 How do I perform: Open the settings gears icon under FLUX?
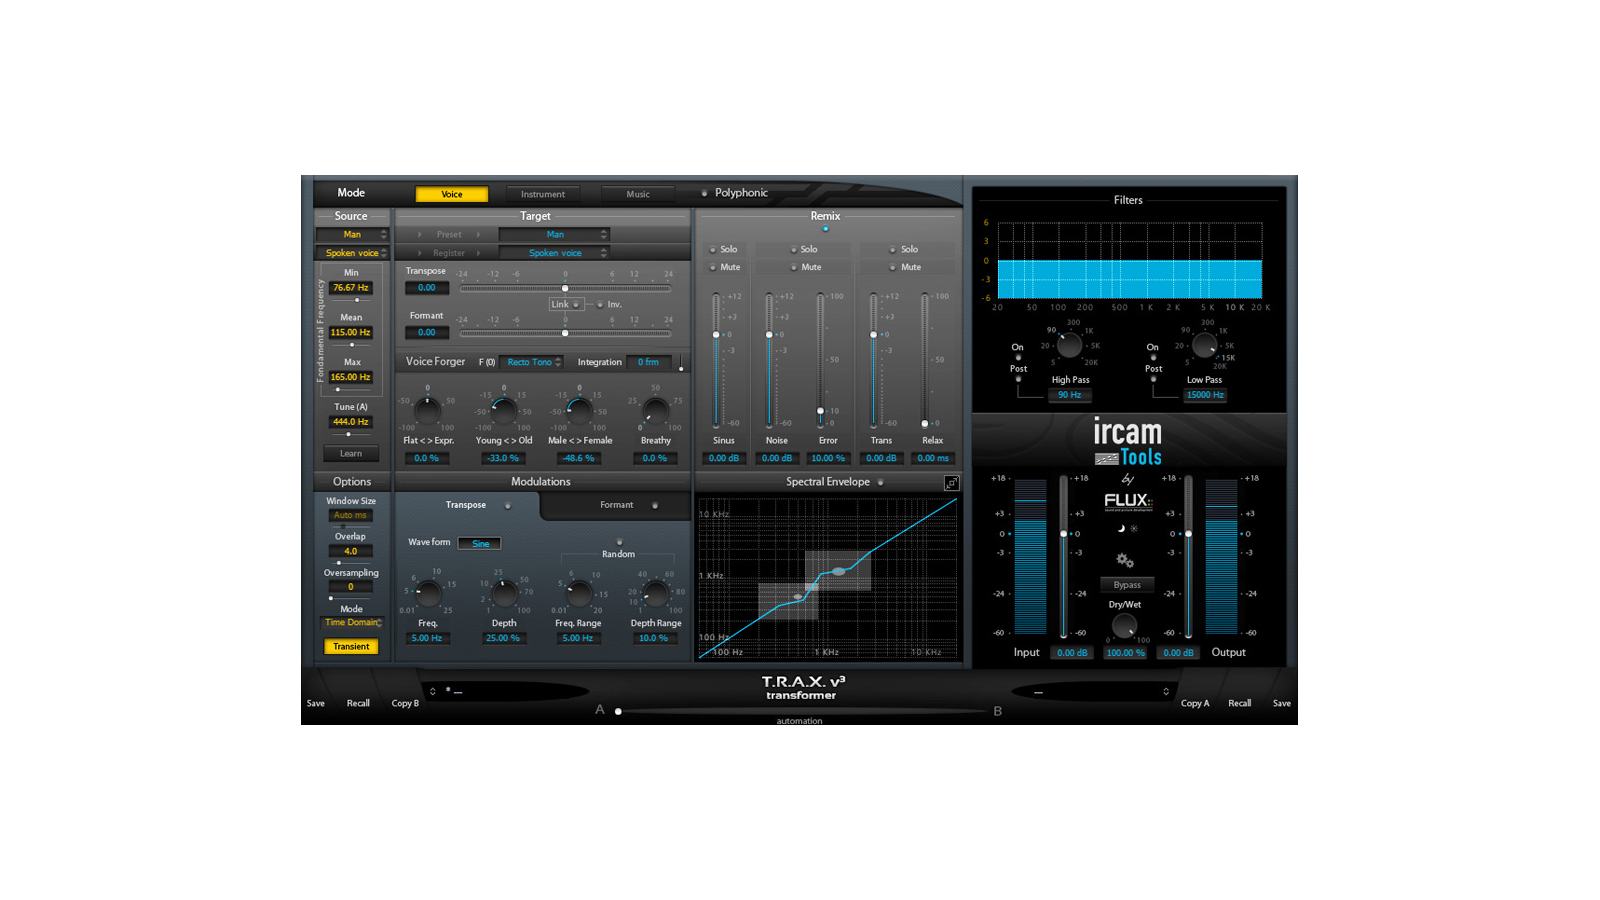coord(1125,560)
